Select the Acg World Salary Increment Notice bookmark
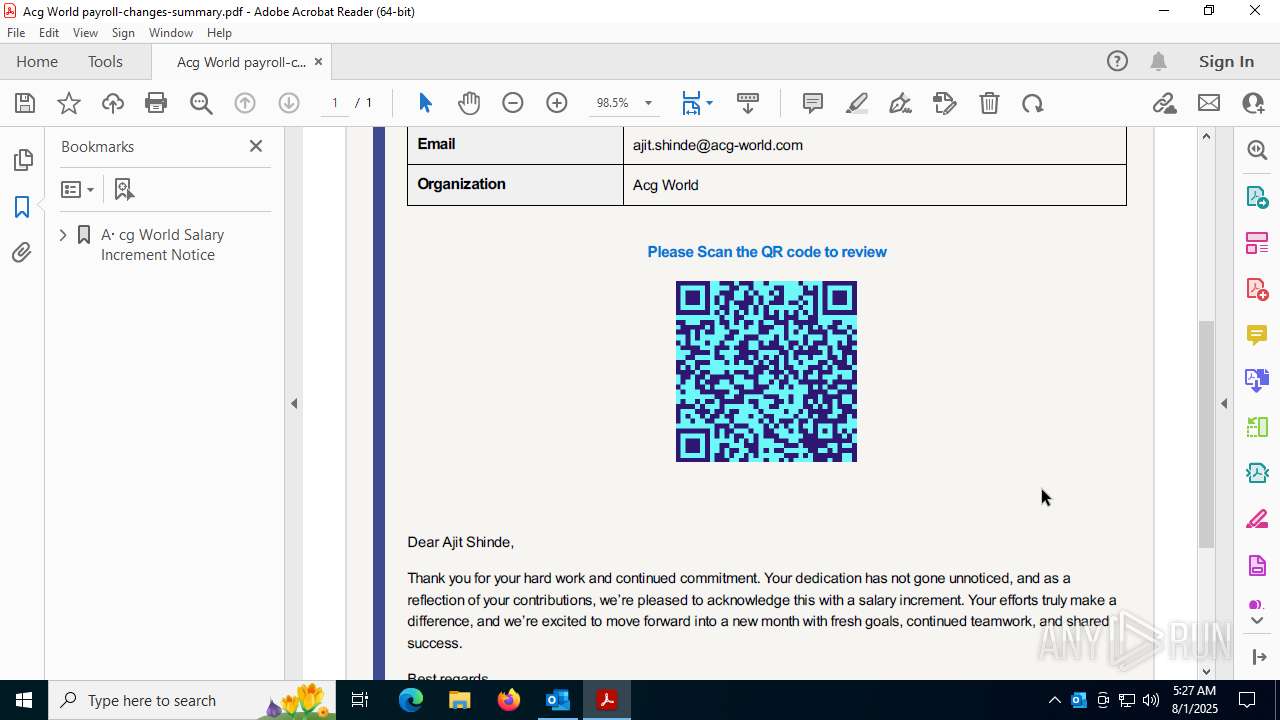 pyautogui.click(x=162, y=245)
